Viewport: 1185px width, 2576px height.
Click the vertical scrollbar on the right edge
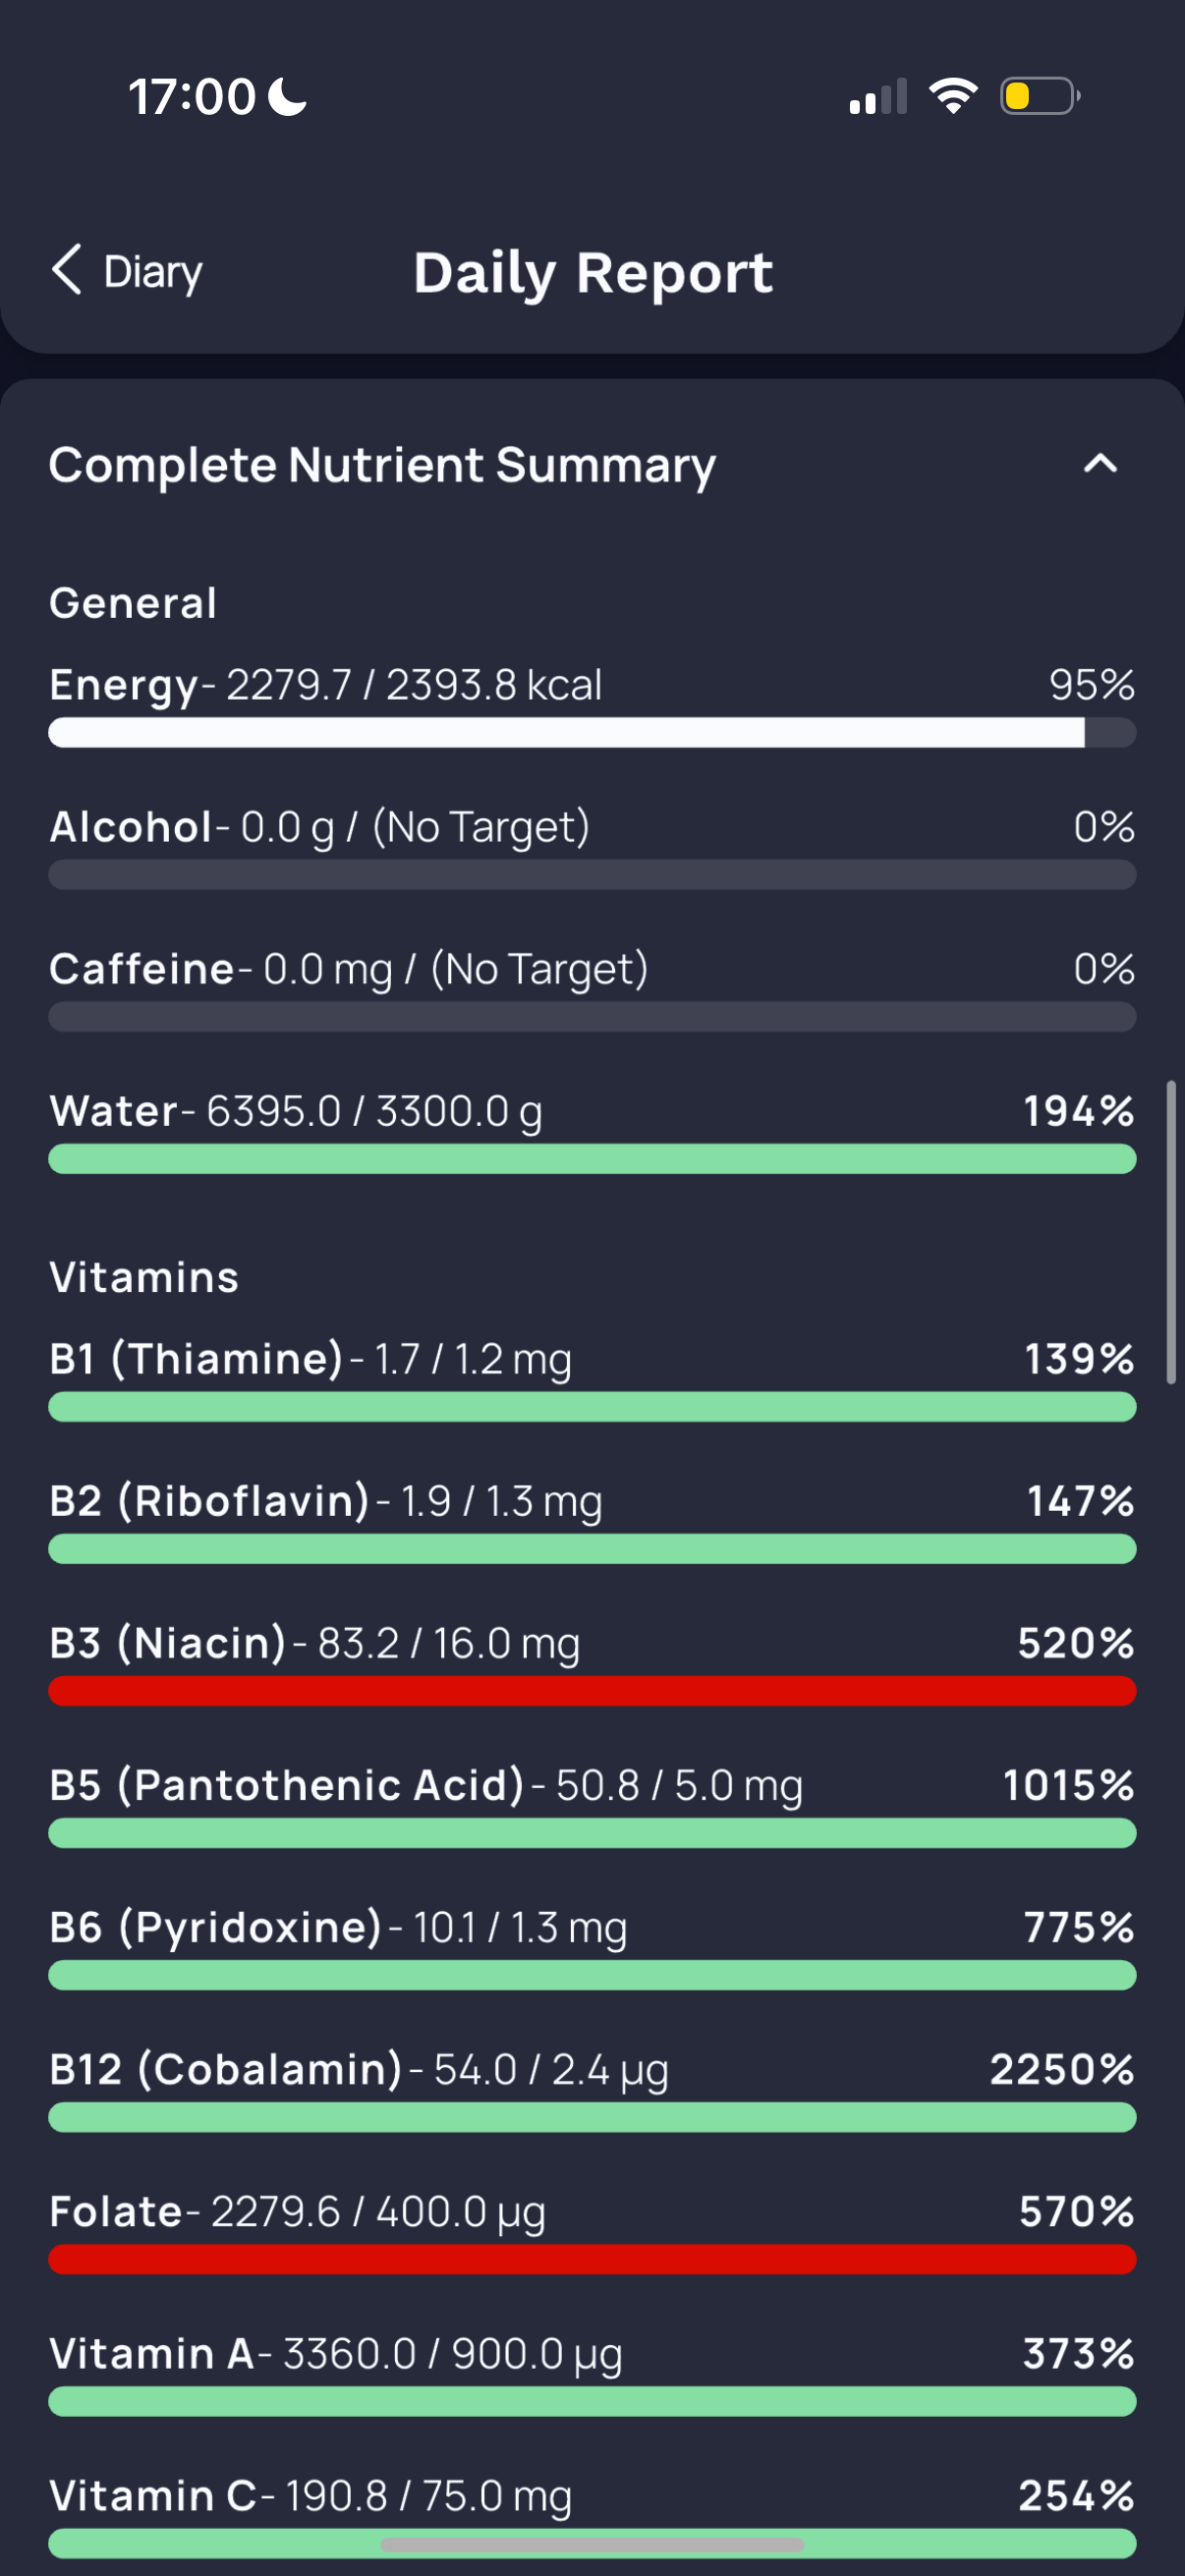(x=1171, y=1231)
